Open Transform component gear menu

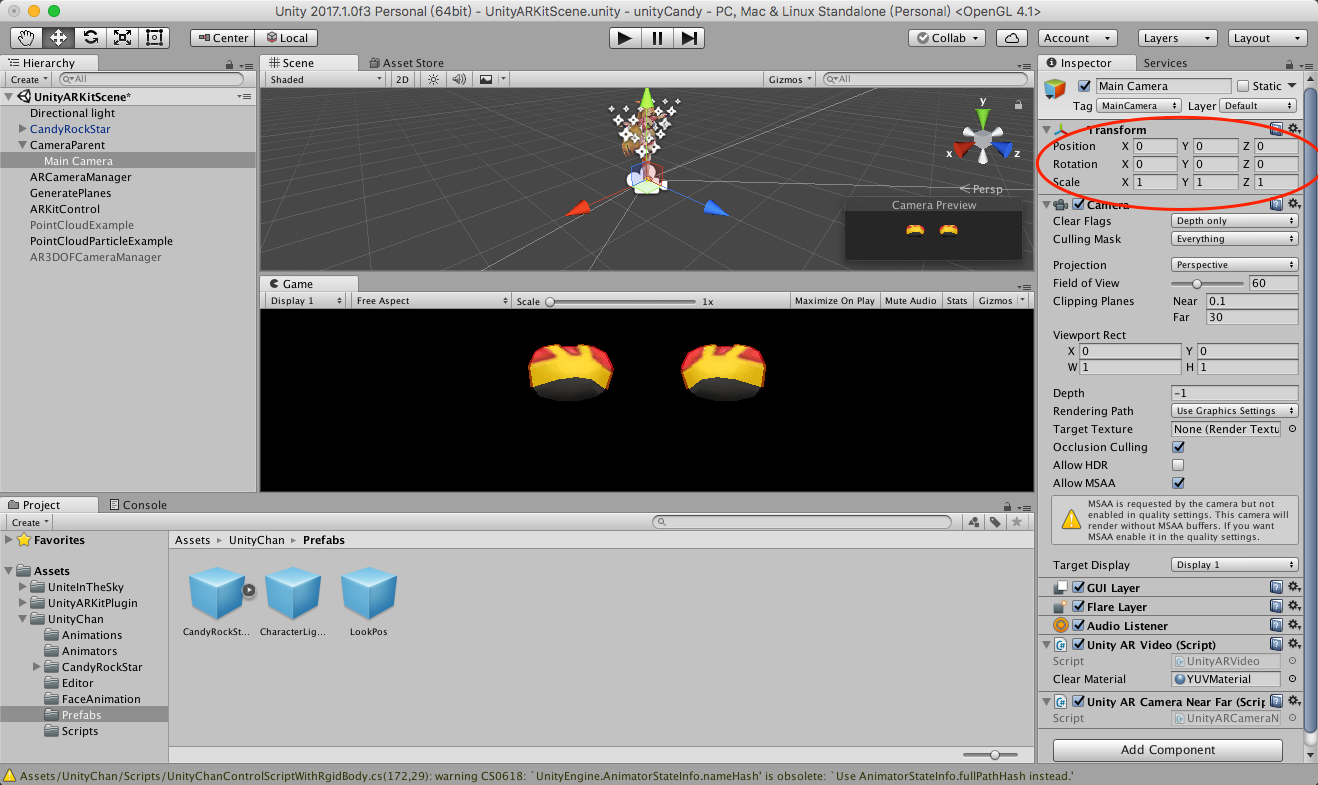pos(1293,129)
